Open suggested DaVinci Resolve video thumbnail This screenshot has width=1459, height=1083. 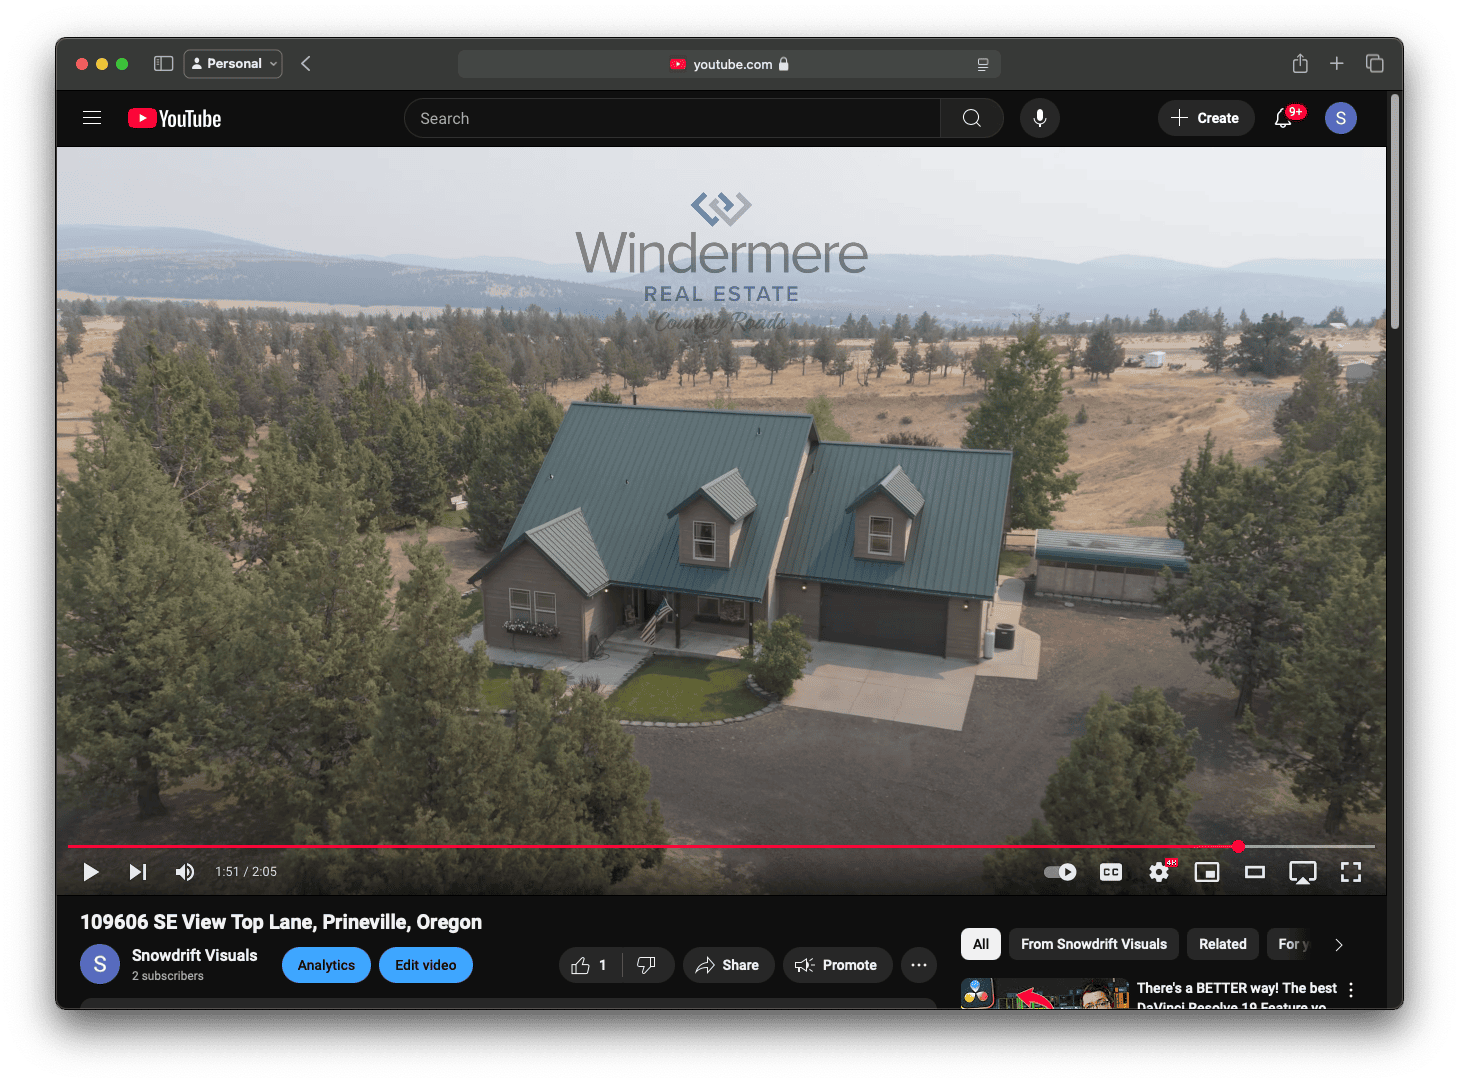1045,994
